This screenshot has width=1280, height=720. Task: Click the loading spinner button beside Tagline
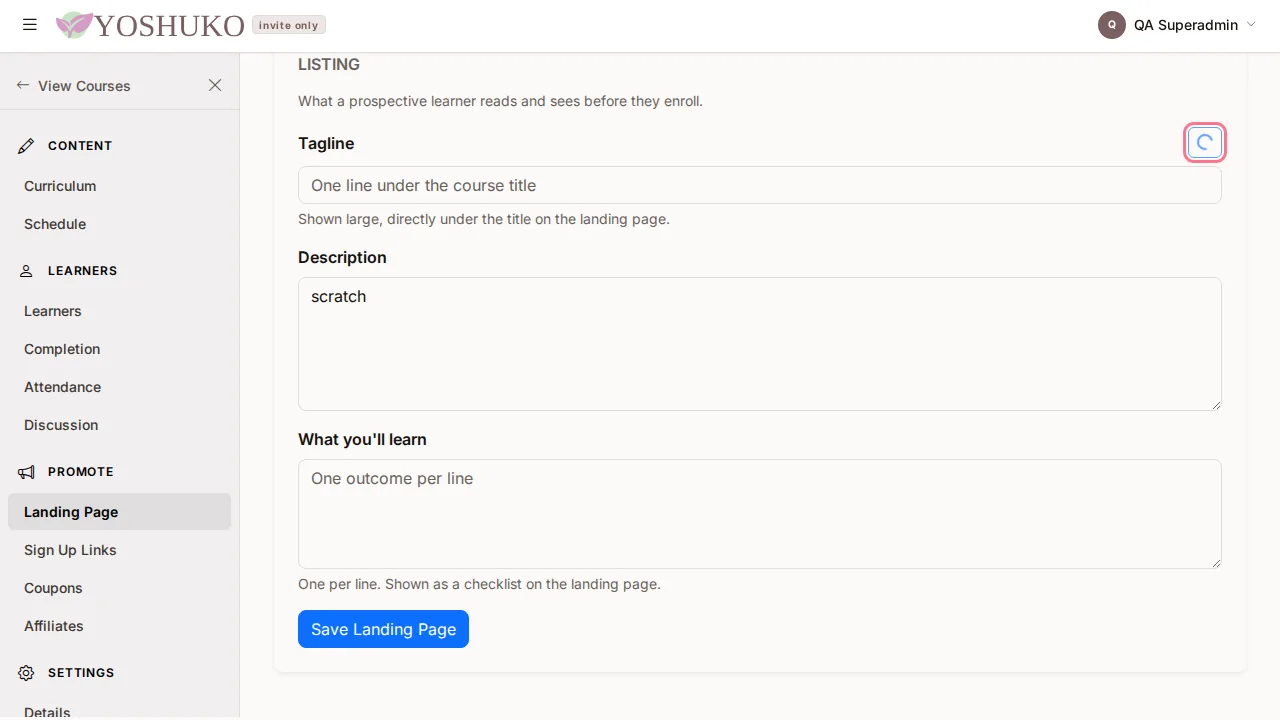coord(1205,143)
